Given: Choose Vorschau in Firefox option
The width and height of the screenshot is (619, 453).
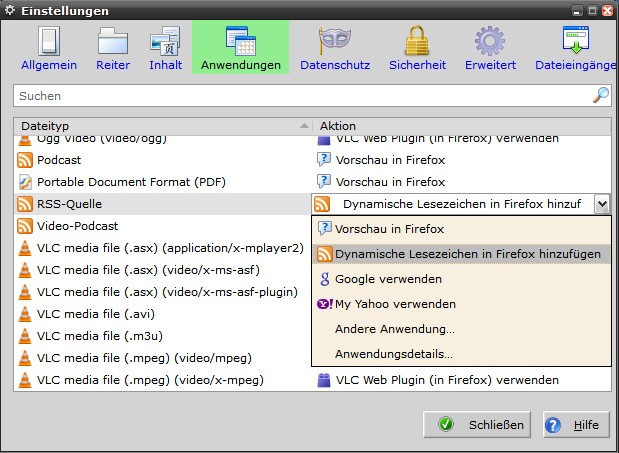Looking at the screenshot, I should [x=461, y=229].
